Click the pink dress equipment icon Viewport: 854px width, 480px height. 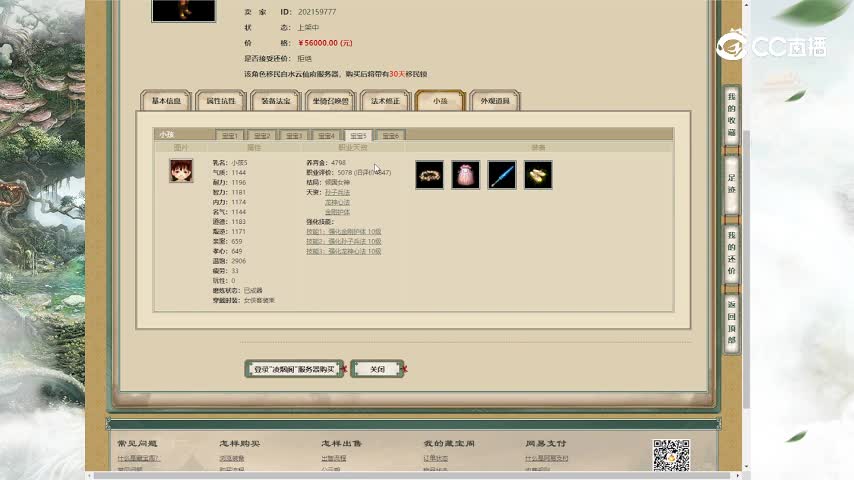[x=466, y=175]
